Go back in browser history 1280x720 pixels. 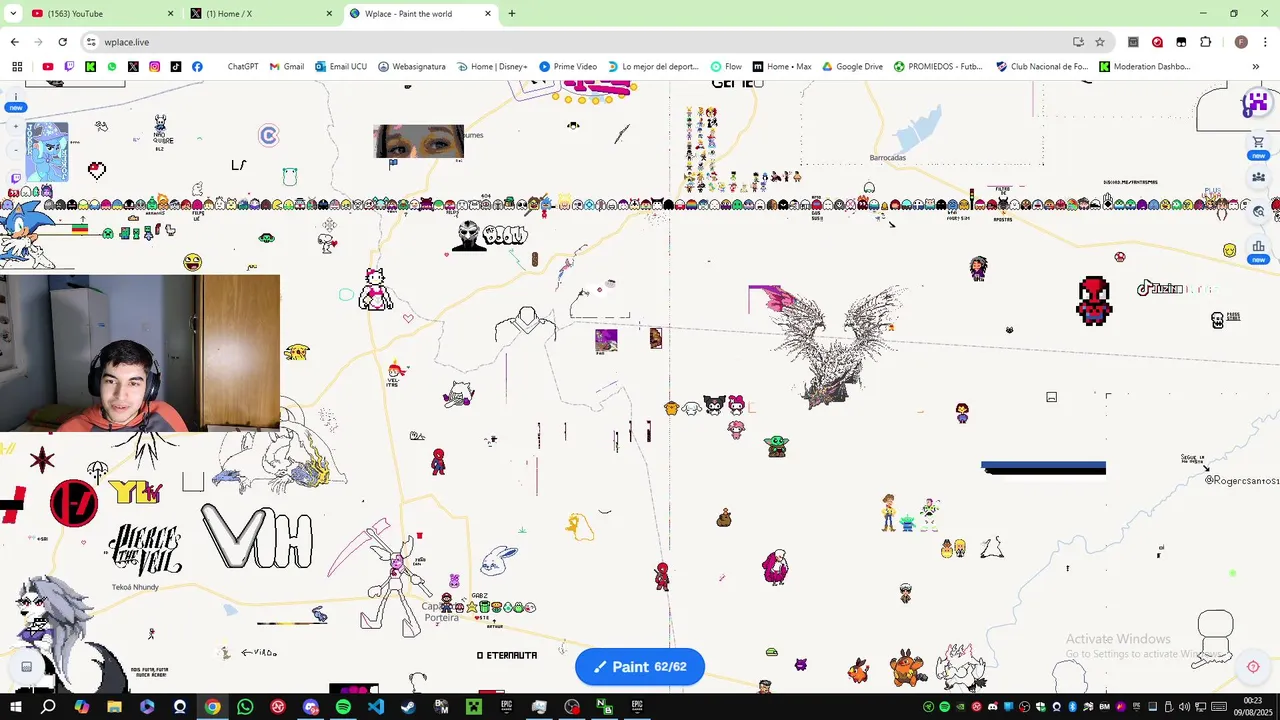tap(14, 42)
